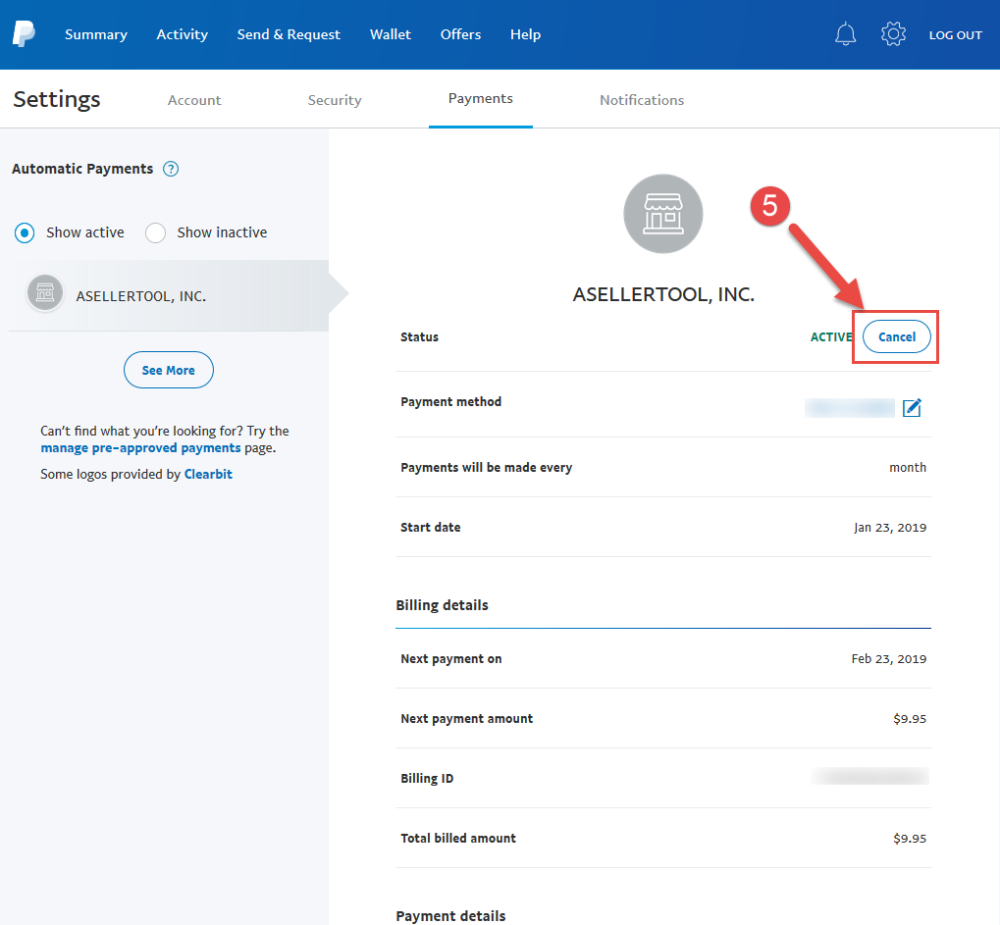Click the Start date value Jan 23, 2019
Screen dimensions: 1000x925
pyautogui.click(x=890, y=528)
